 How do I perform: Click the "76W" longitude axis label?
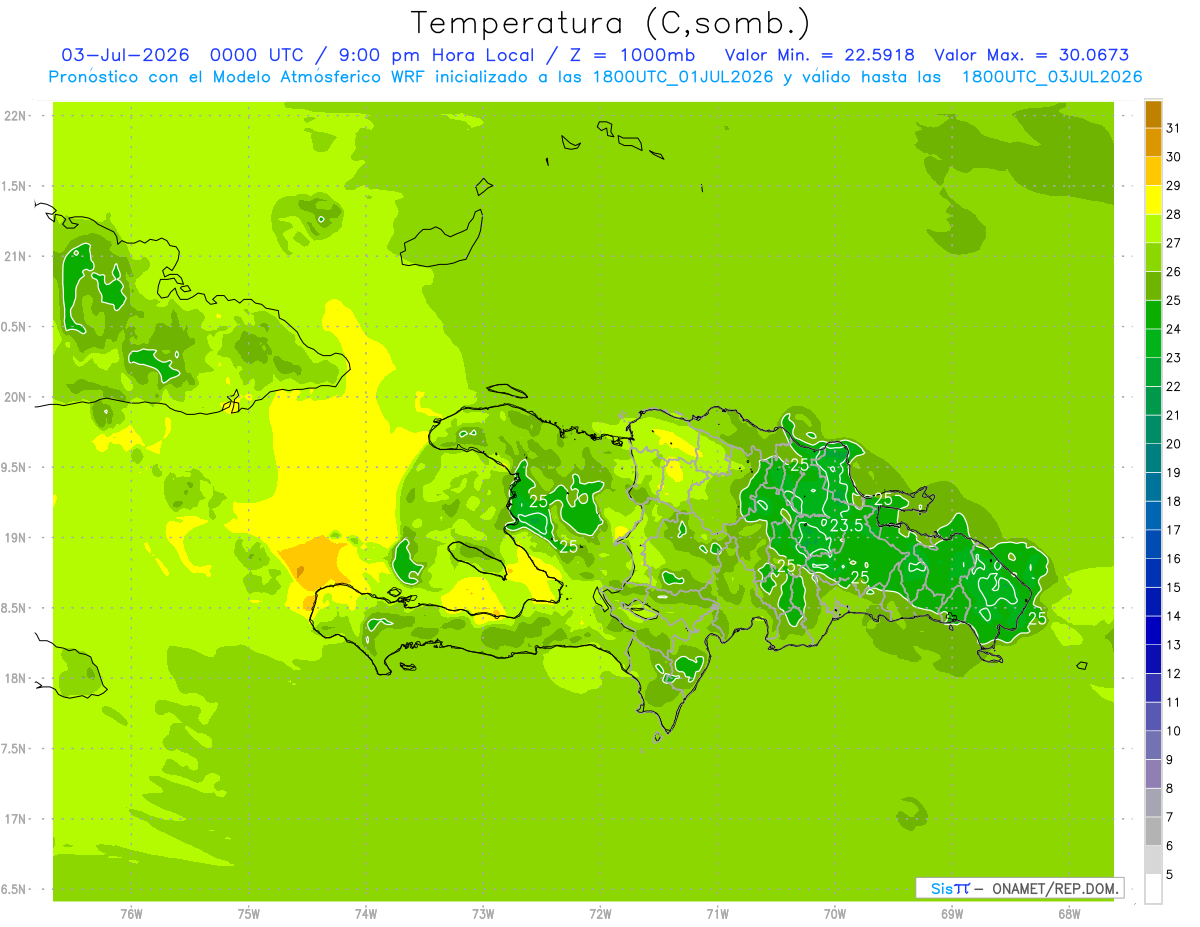[x=131, y=914]
